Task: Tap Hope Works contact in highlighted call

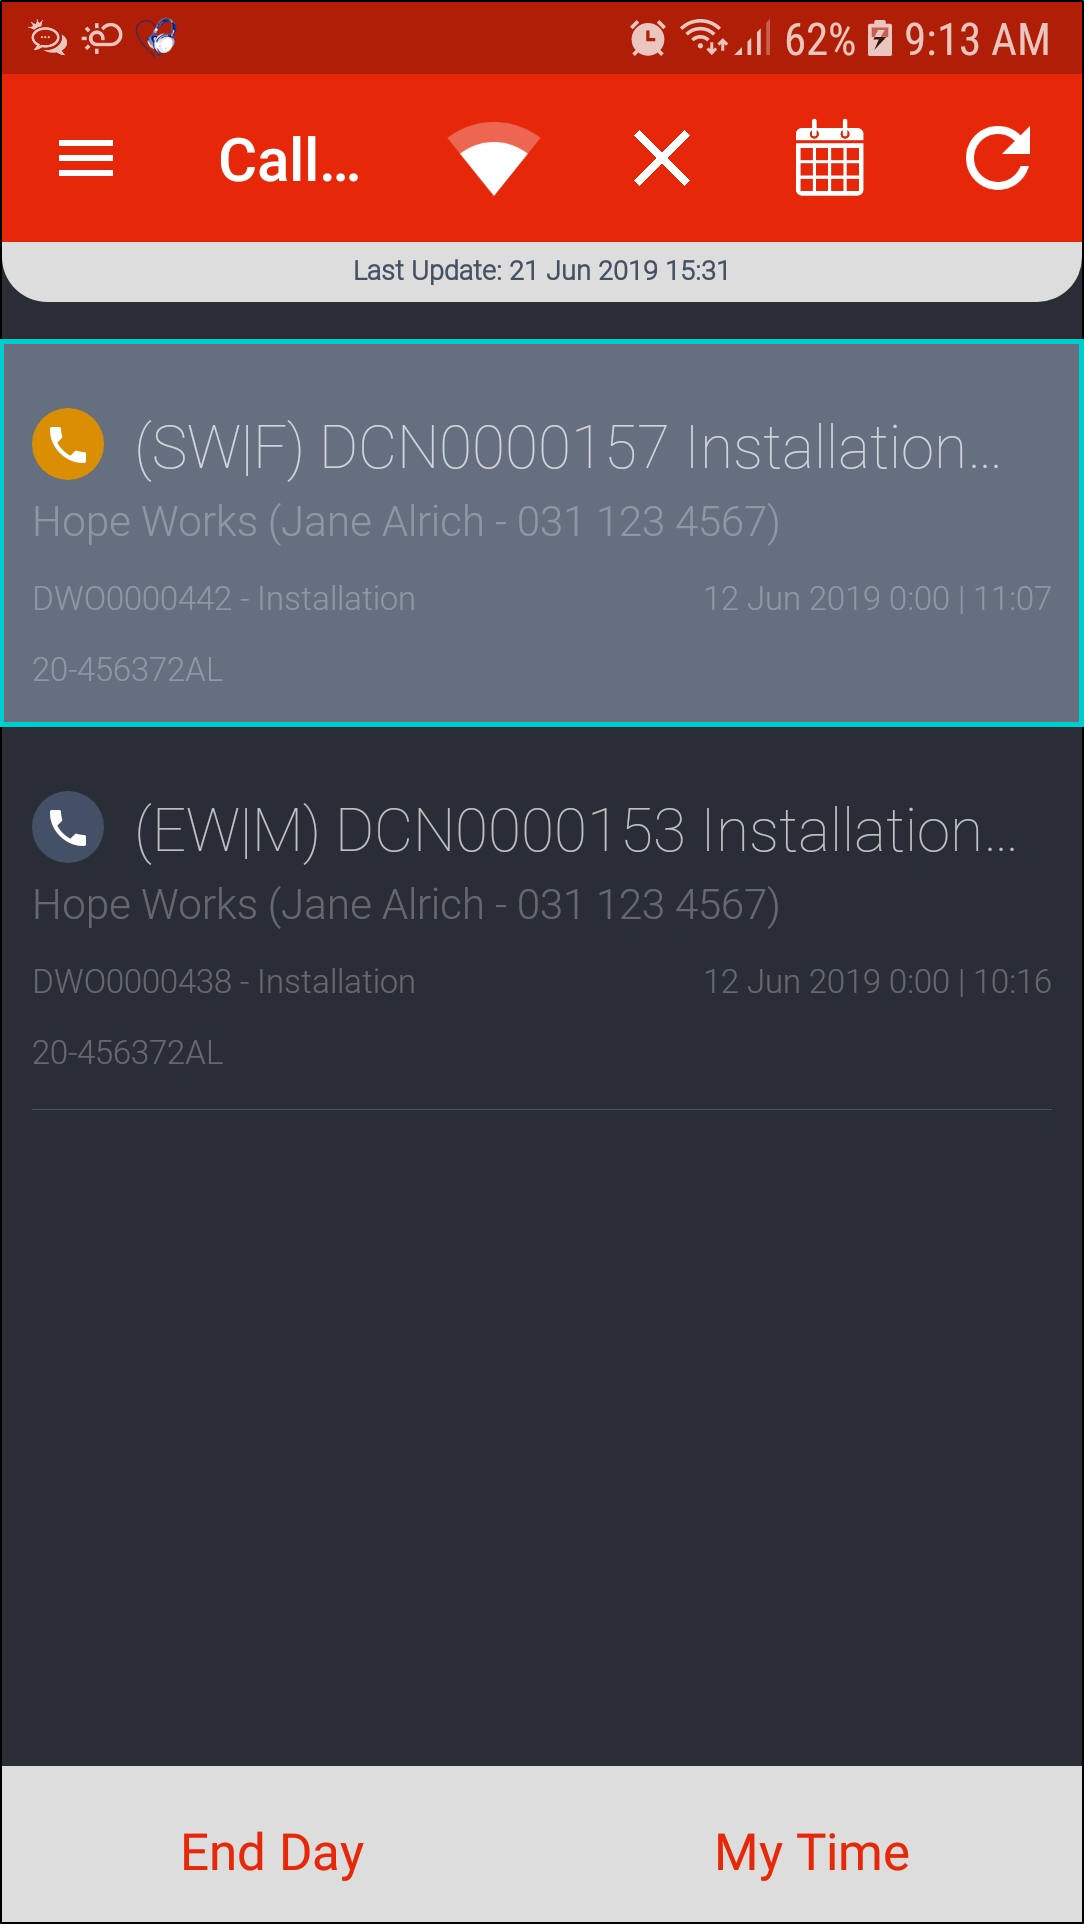Action: (406, 522)
